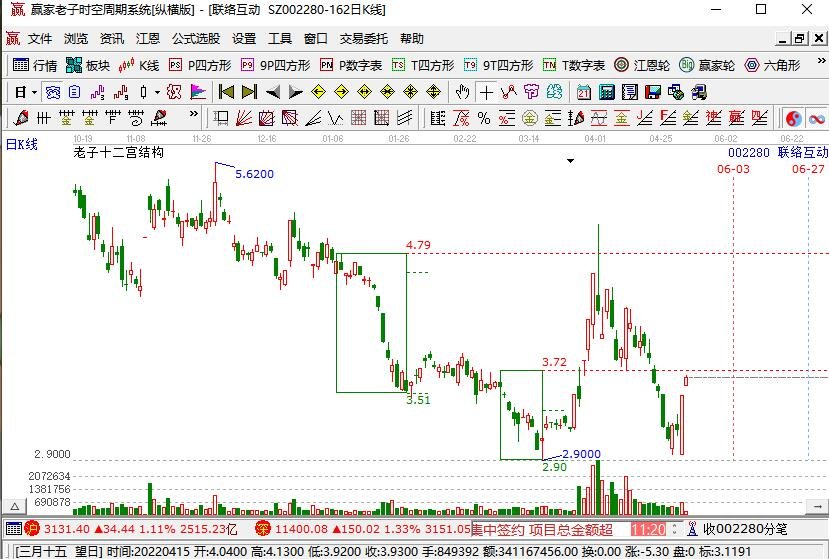Open the 设置 menu
The image size is (829, 559).
coord(244,39)
